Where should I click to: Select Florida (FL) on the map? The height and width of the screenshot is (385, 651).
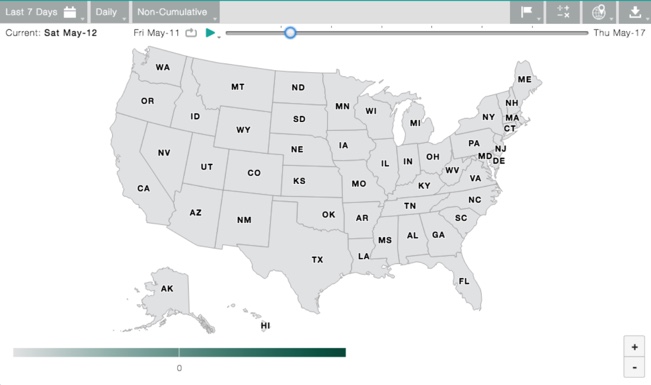tap(464, 281)
